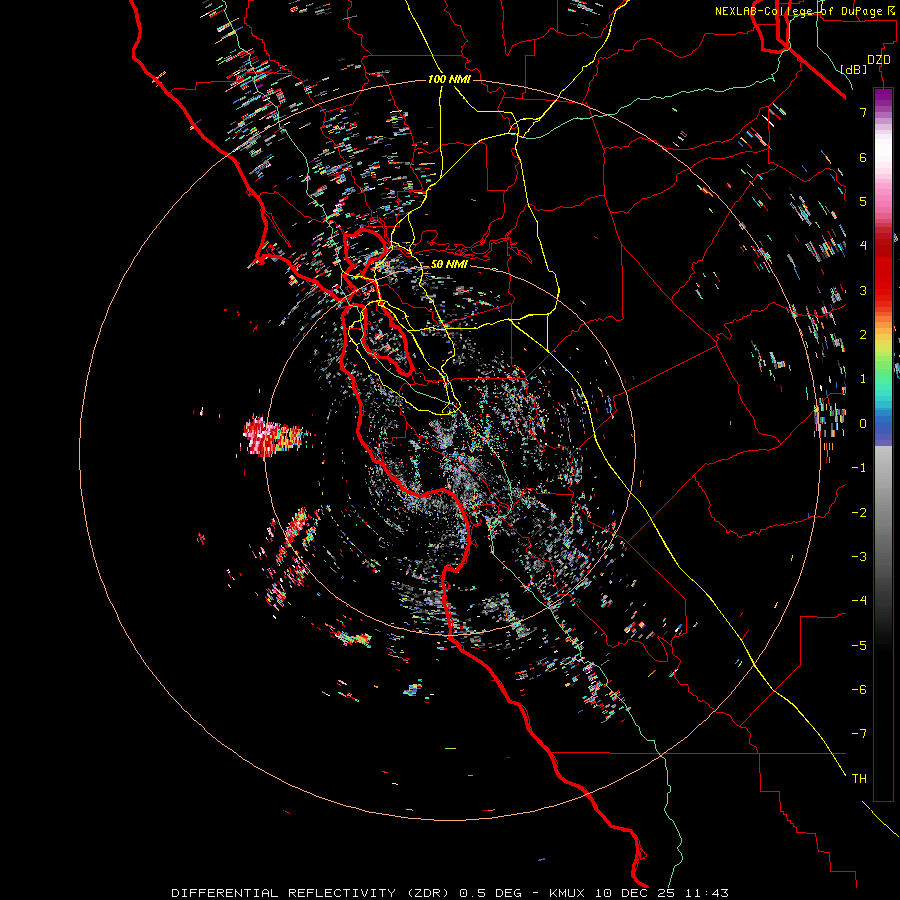Click the -6 value on the color scale

[x=859, y=690]
